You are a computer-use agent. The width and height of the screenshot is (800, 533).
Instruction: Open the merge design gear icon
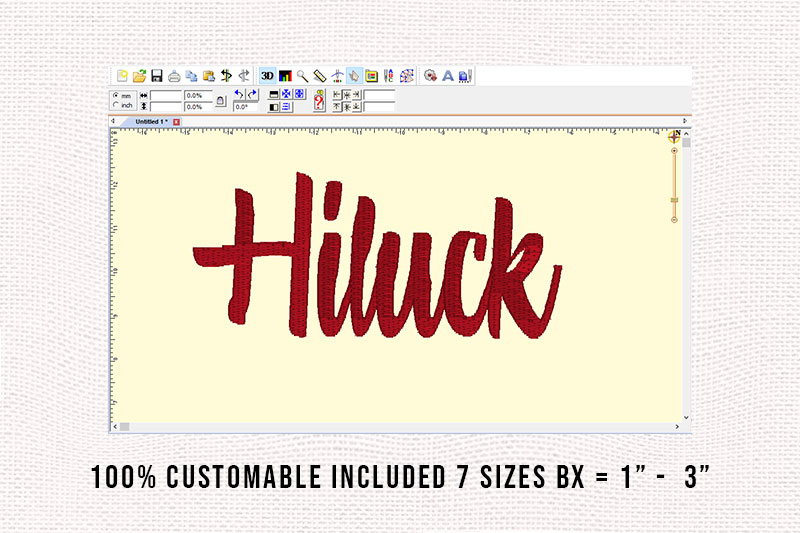[x=430, y=76]
